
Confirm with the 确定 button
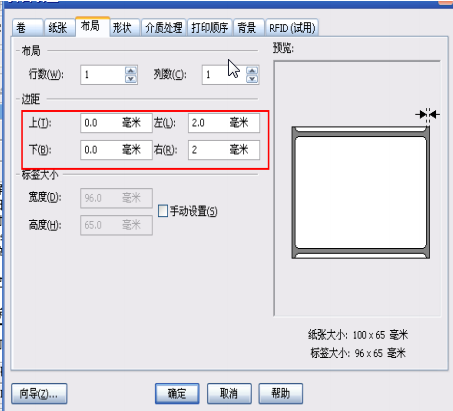pyautogui.click(x=177, y=394)
